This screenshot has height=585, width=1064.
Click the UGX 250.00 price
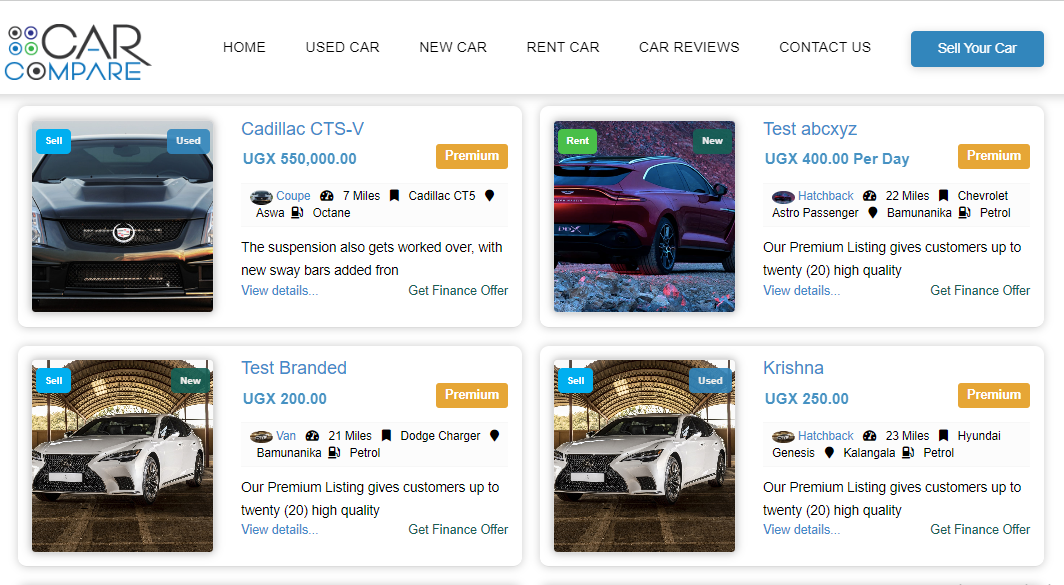tap(807, 399)
